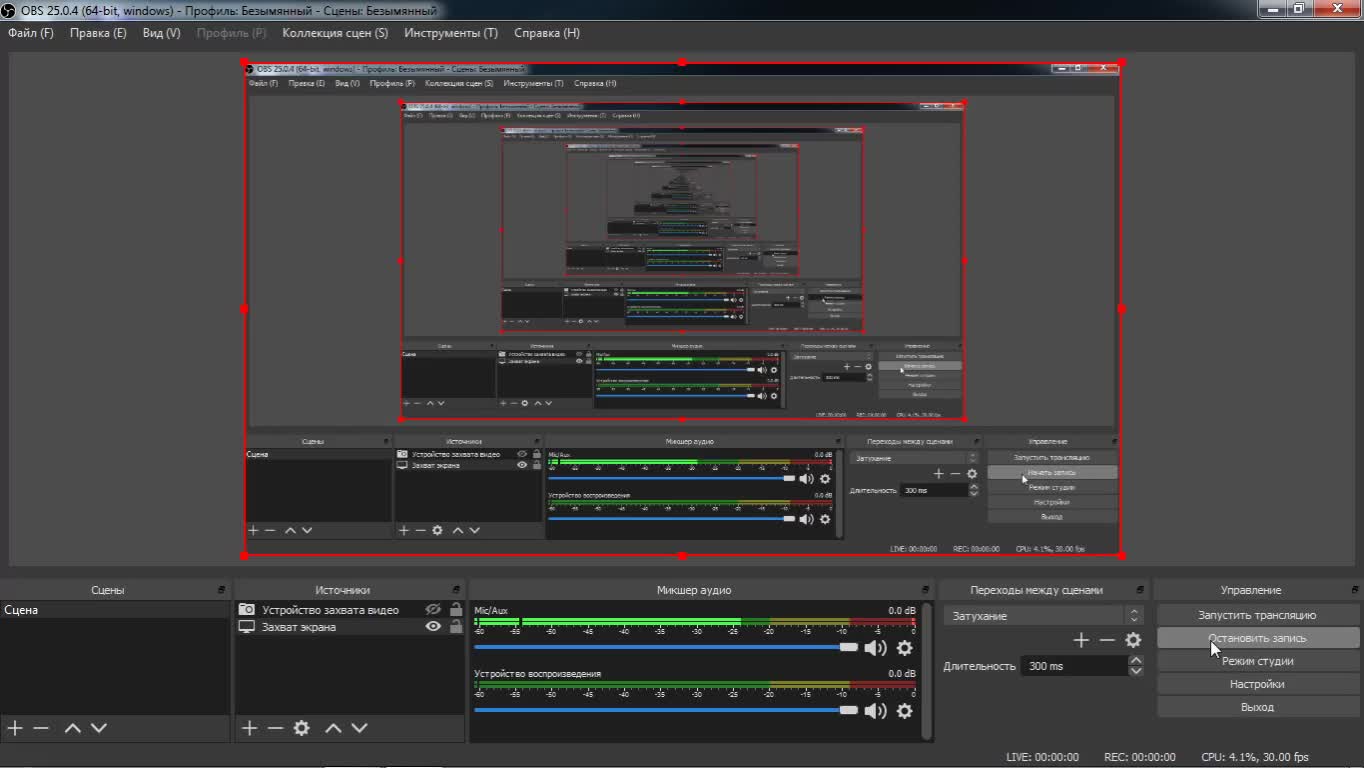Open the Инструменты (T) menu
The height and width of the screenshot is (768, 1364).
[451, 33]
